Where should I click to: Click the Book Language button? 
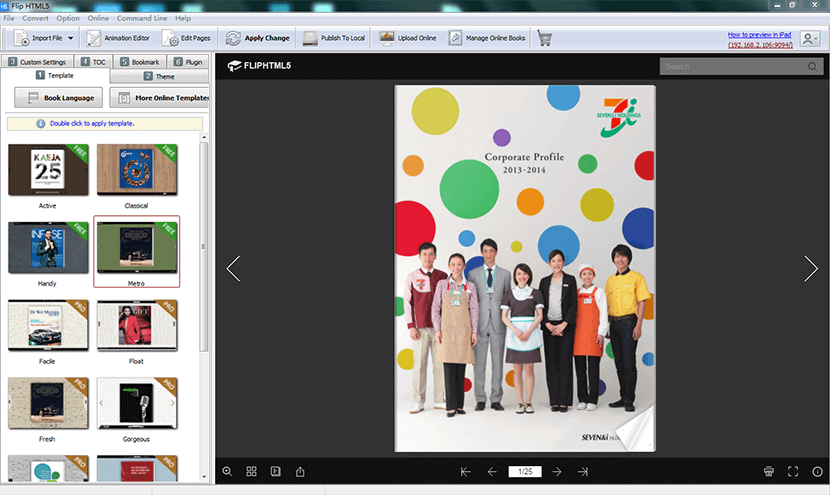pyautogui.click(x=58, y=97)
